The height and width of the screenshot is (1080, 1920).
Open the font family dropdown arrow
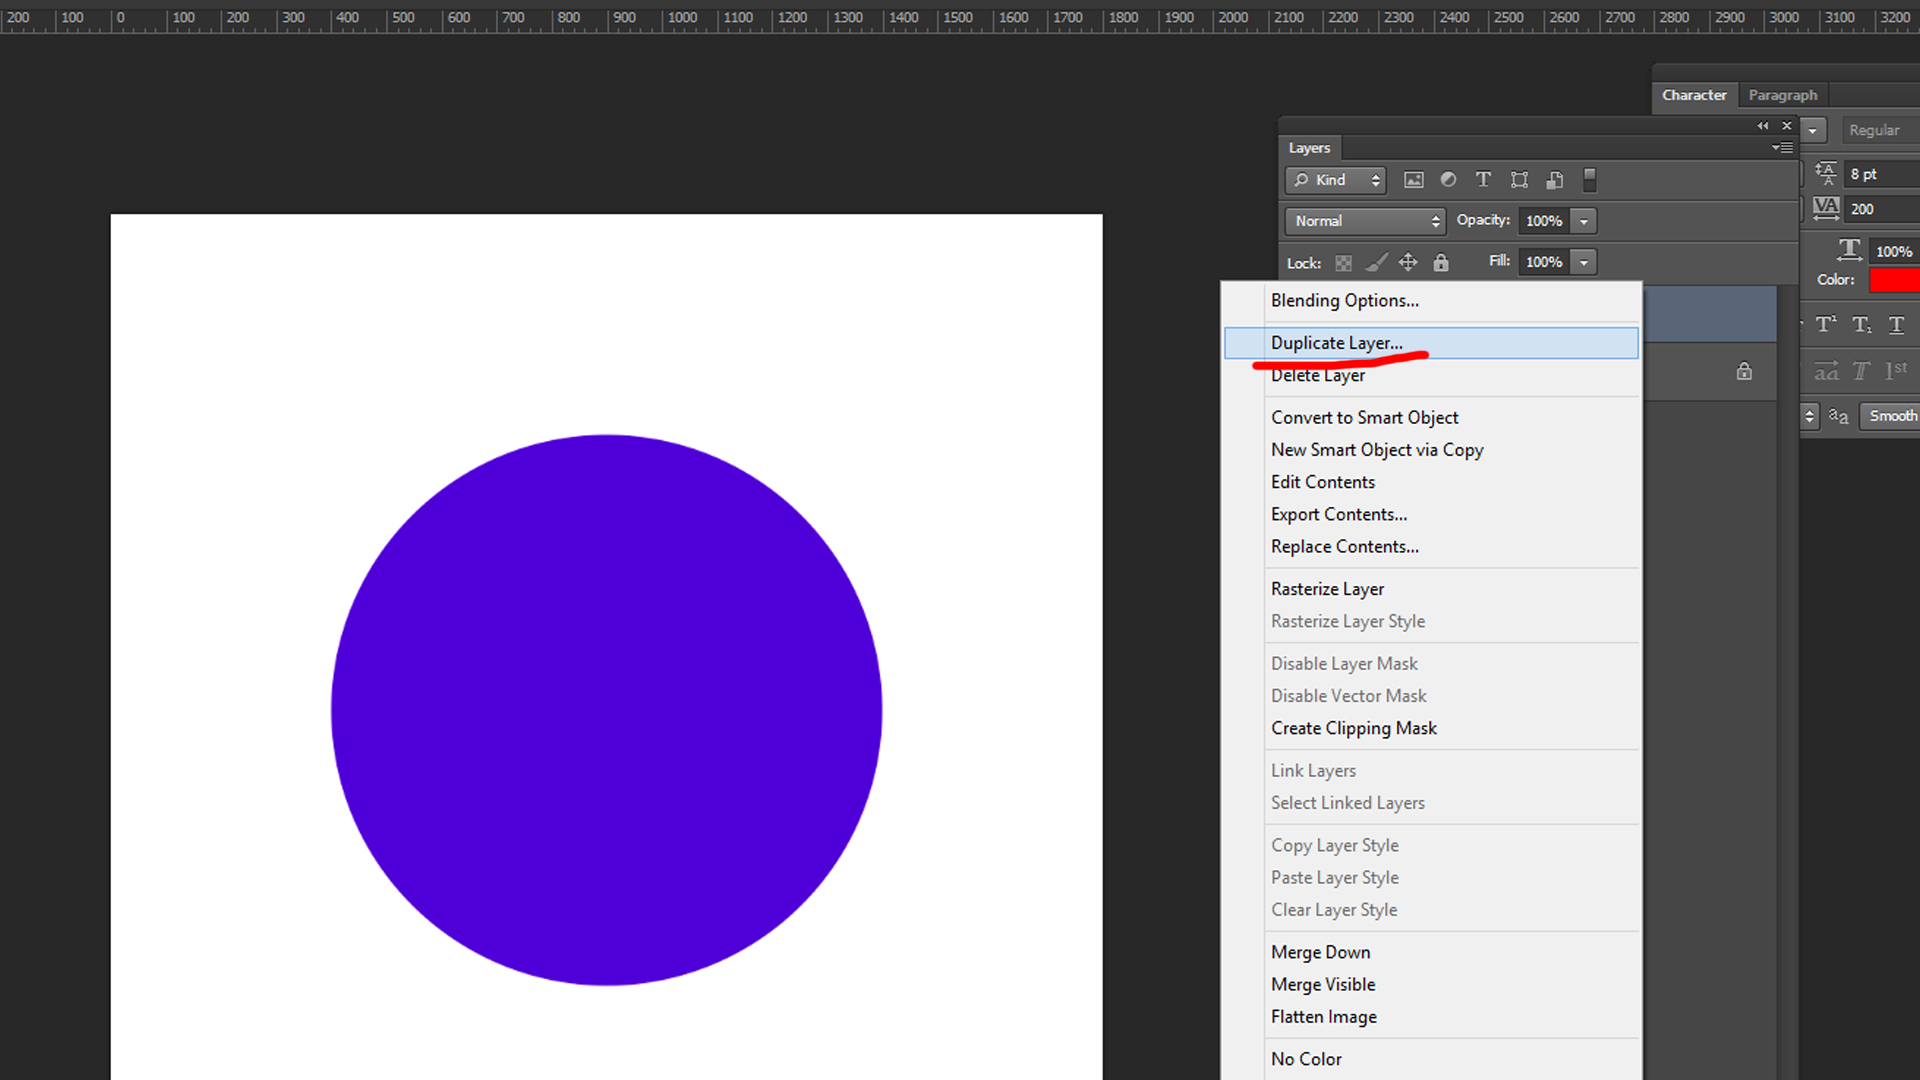[x=1812, y=130]
